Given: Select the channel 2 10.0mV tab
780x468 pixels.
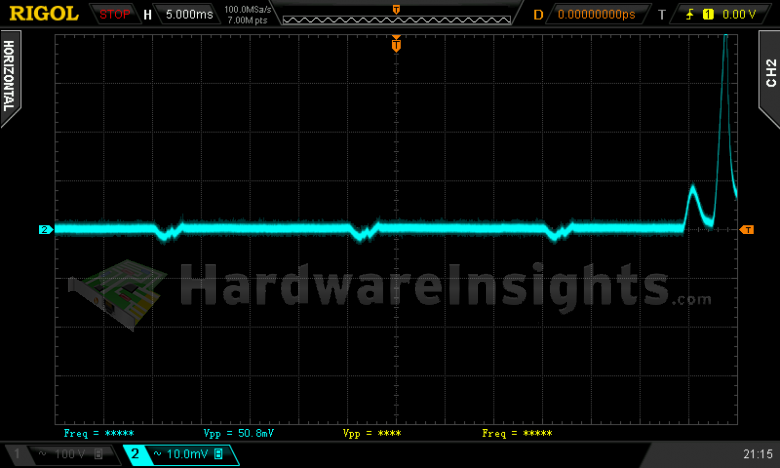Looking at the screenshot, I should point(180,455).
